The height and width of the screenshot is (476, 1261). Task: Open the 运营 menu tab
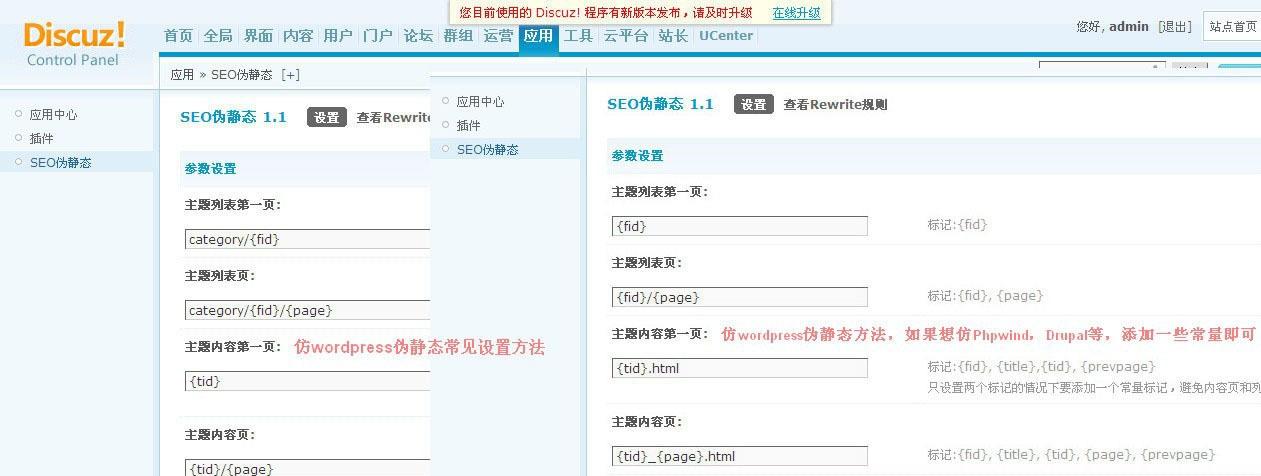498,36
